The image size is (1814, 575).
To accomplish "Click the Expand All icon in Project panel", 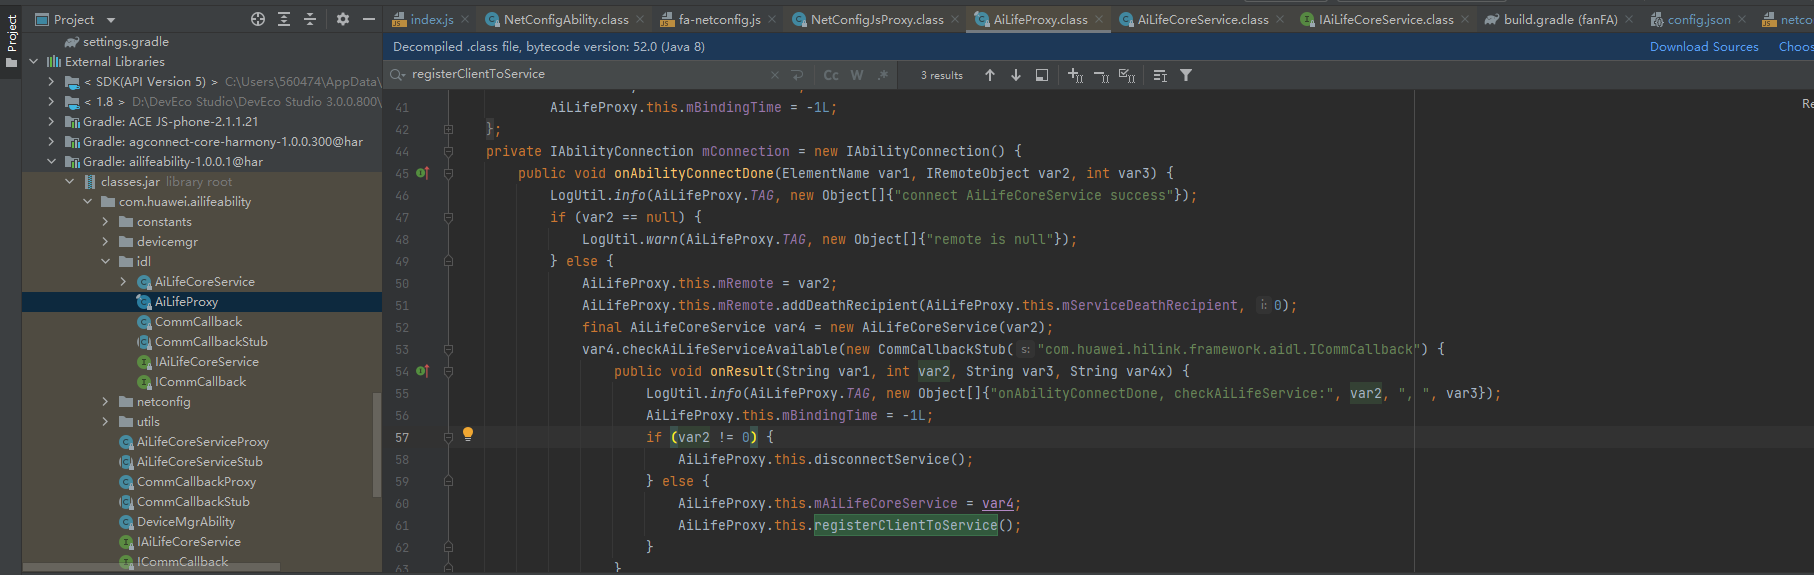I will pyautogui.click(x=284, y=19).
